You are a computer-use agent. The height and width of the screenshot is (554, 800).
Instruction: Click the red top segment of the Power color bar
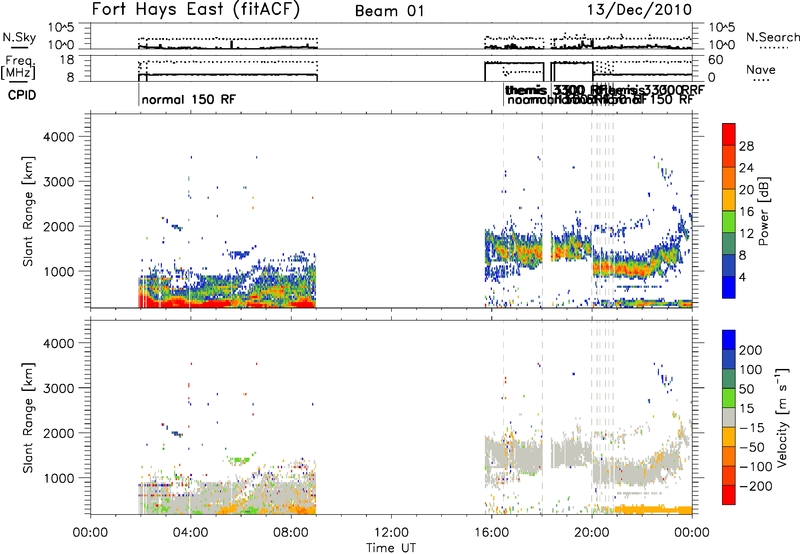click(x=729, y=134)
